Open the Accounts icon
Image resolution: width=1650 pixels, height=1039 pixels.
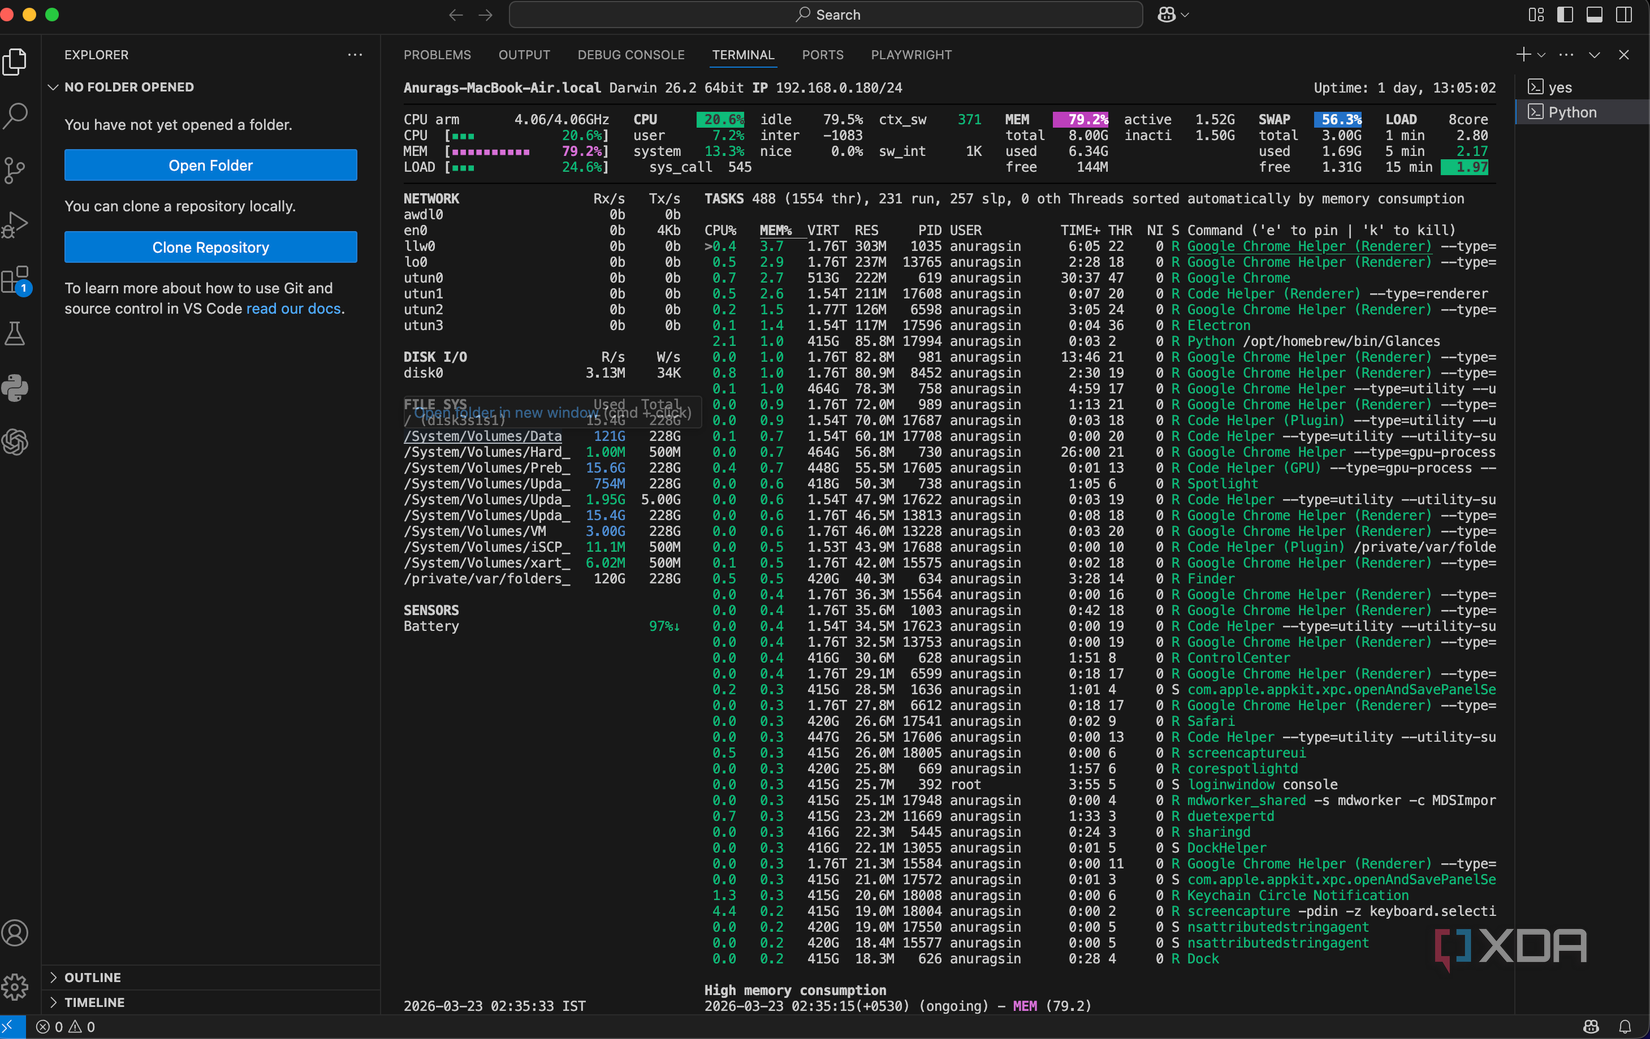pos(15,933)
